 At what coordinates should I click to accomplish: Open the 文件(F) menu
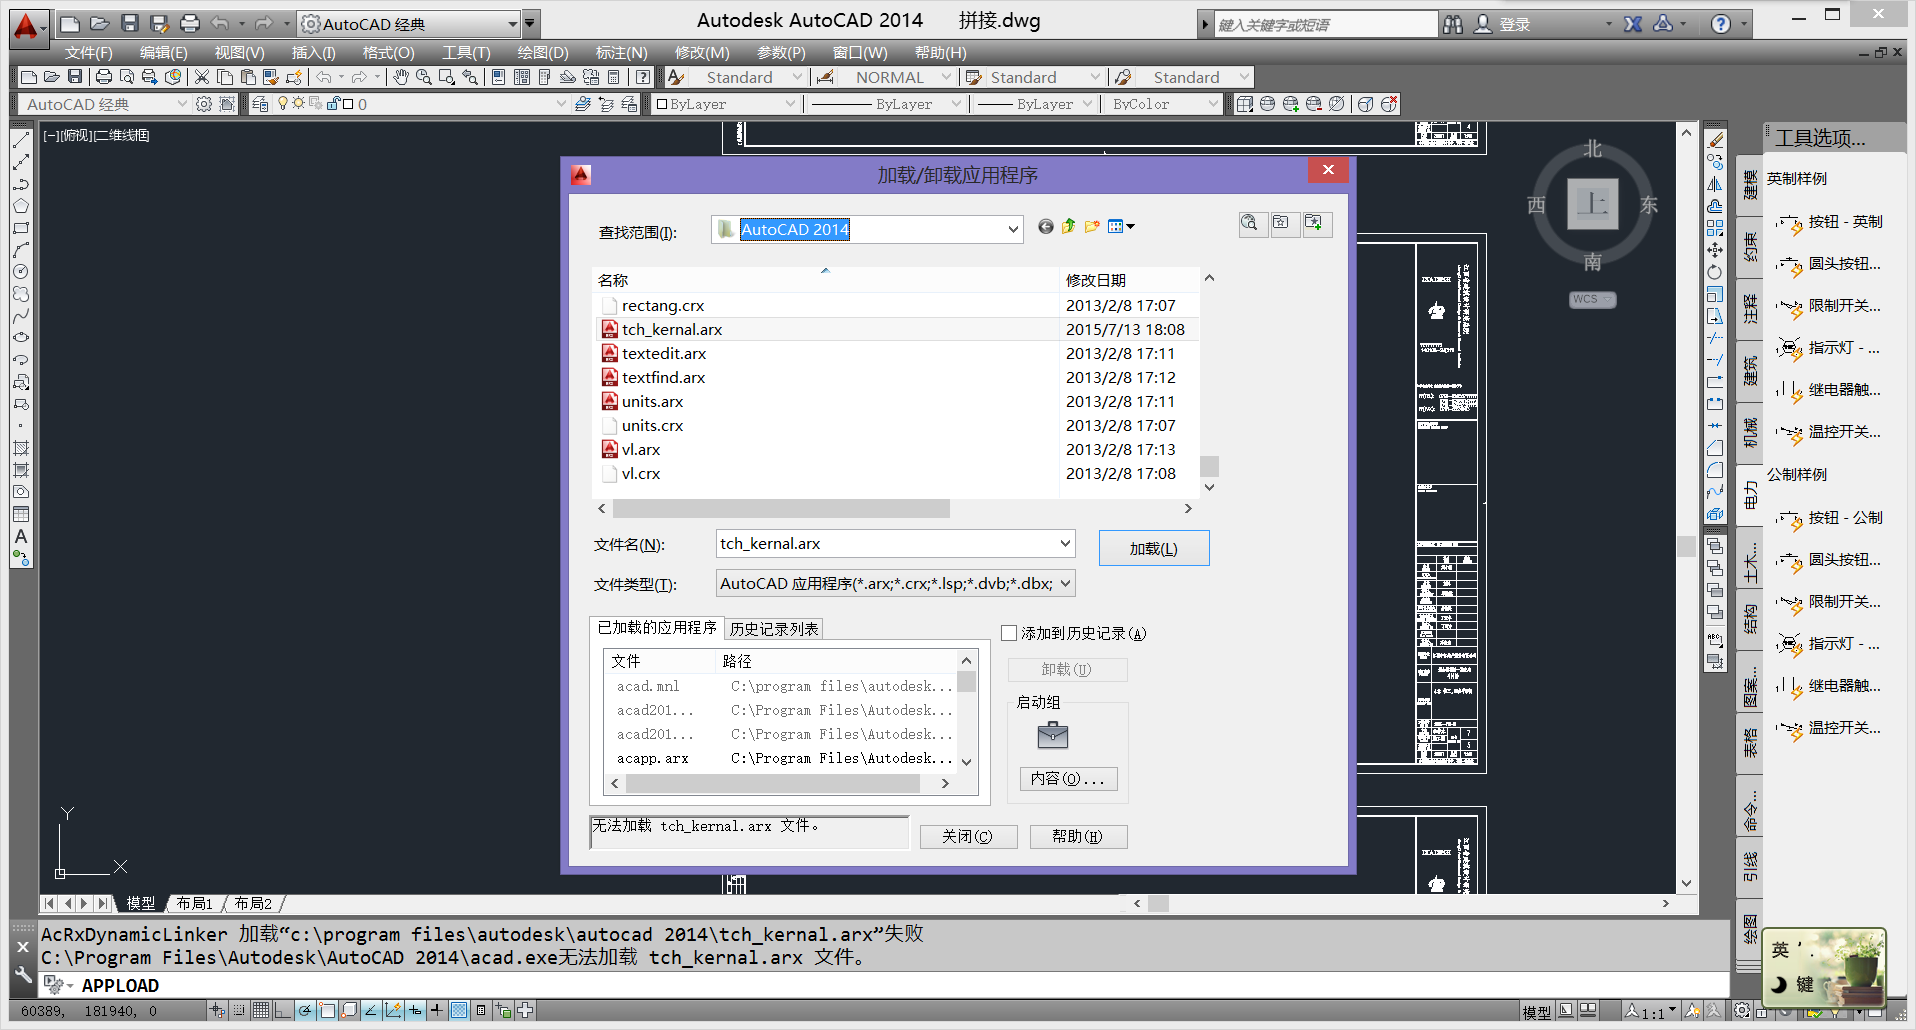pos(88,52)
